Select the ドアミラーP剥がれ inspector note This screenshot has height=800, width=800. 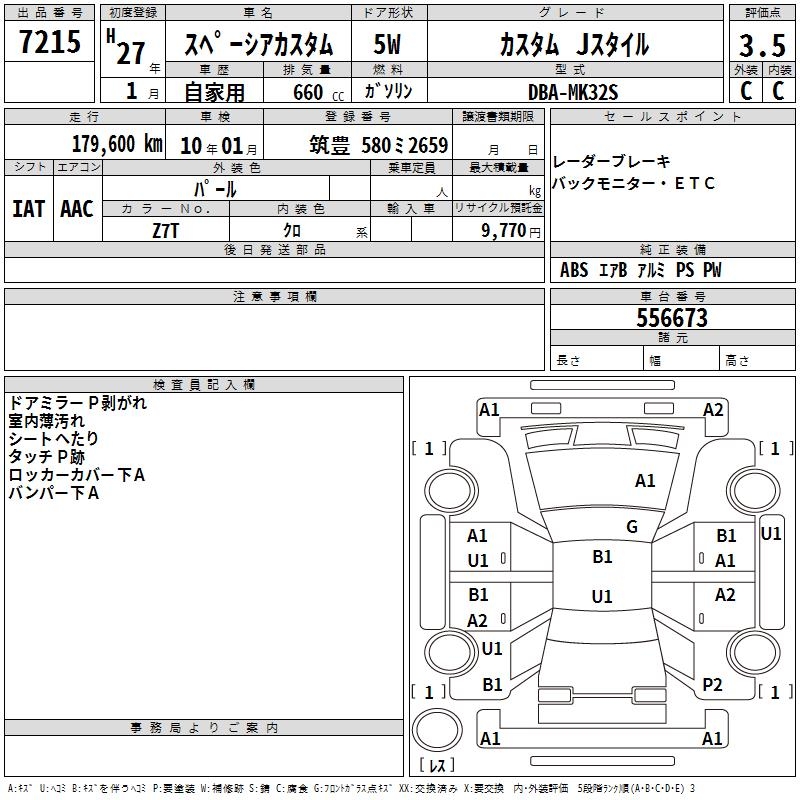click(77, 403)
